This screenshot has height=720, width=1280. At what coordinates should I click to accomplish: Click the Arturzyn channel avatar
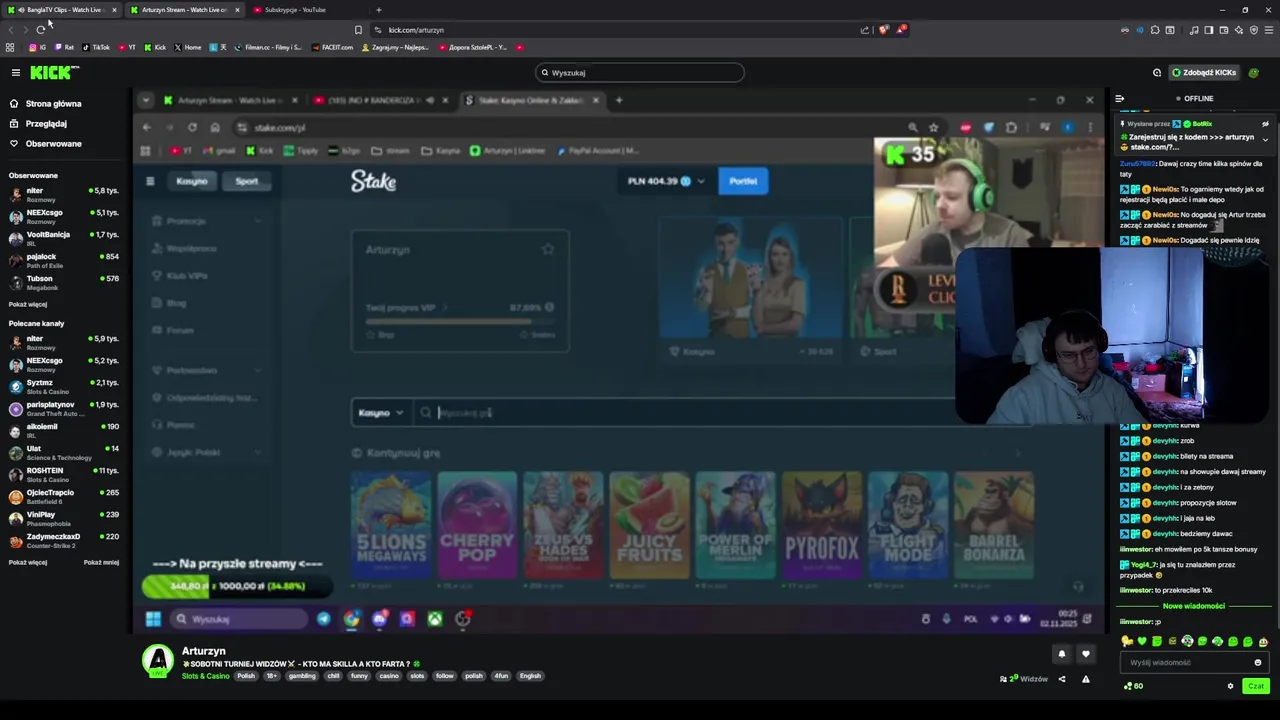[x=157, y=661]
